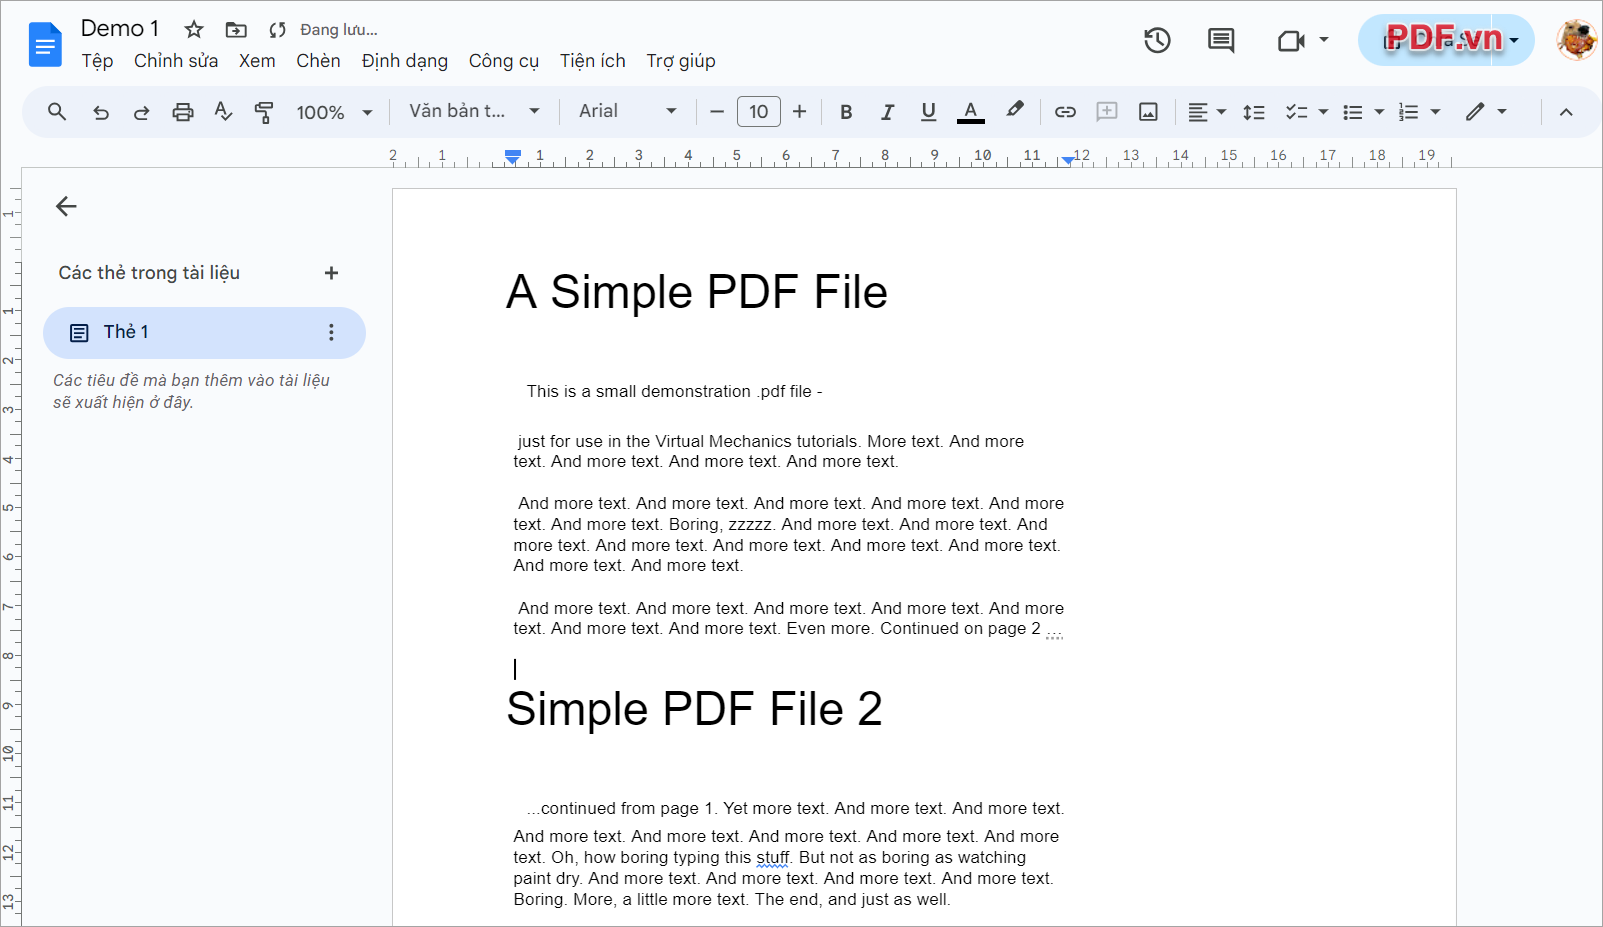Run spelling and grammar check
This screenshot has height=927, width=1603.
tap(223, 112)
